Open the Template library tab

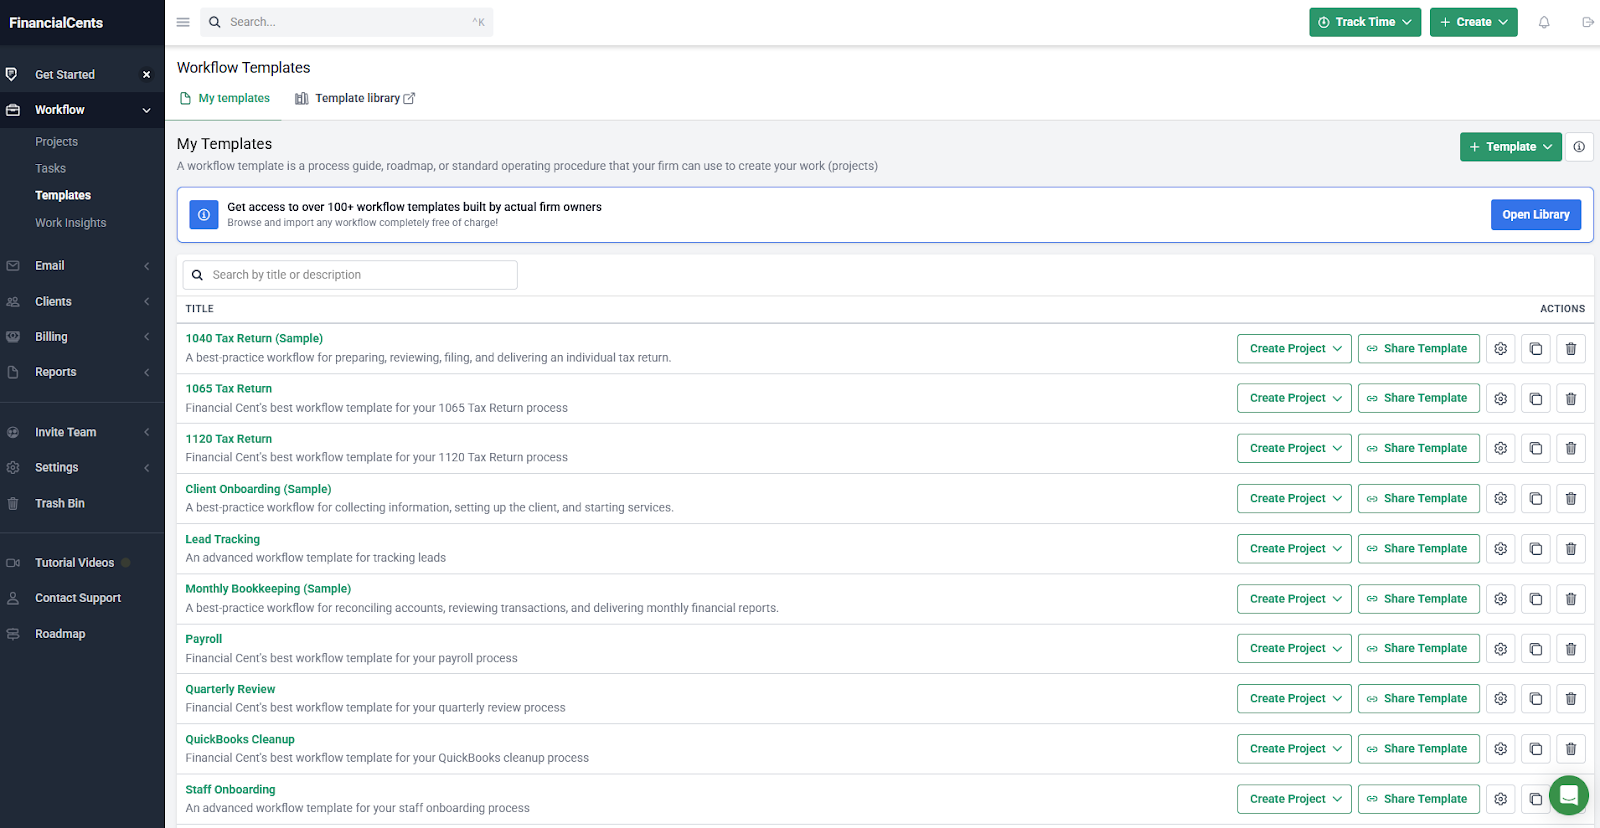tap(355, 98)
